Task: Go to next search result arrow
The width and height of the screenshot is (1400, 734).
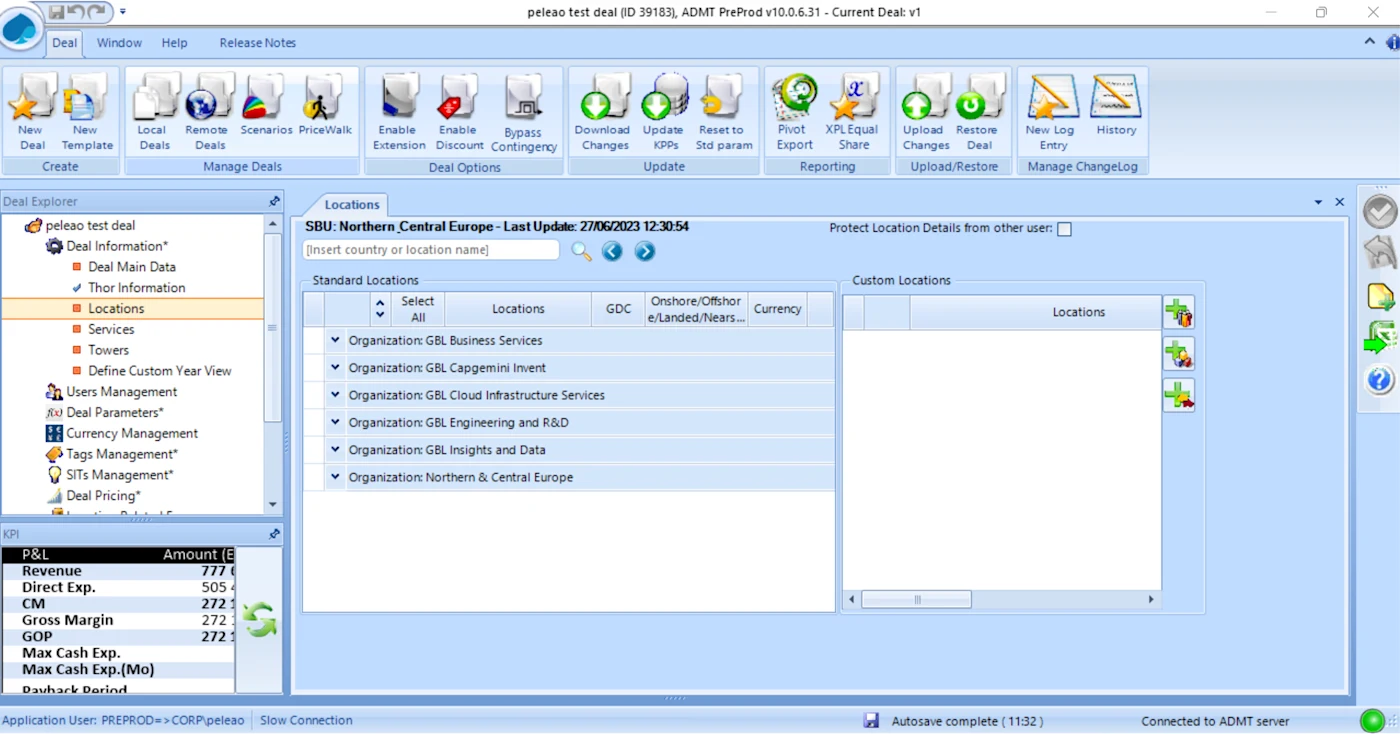Action: coord(645,251)
